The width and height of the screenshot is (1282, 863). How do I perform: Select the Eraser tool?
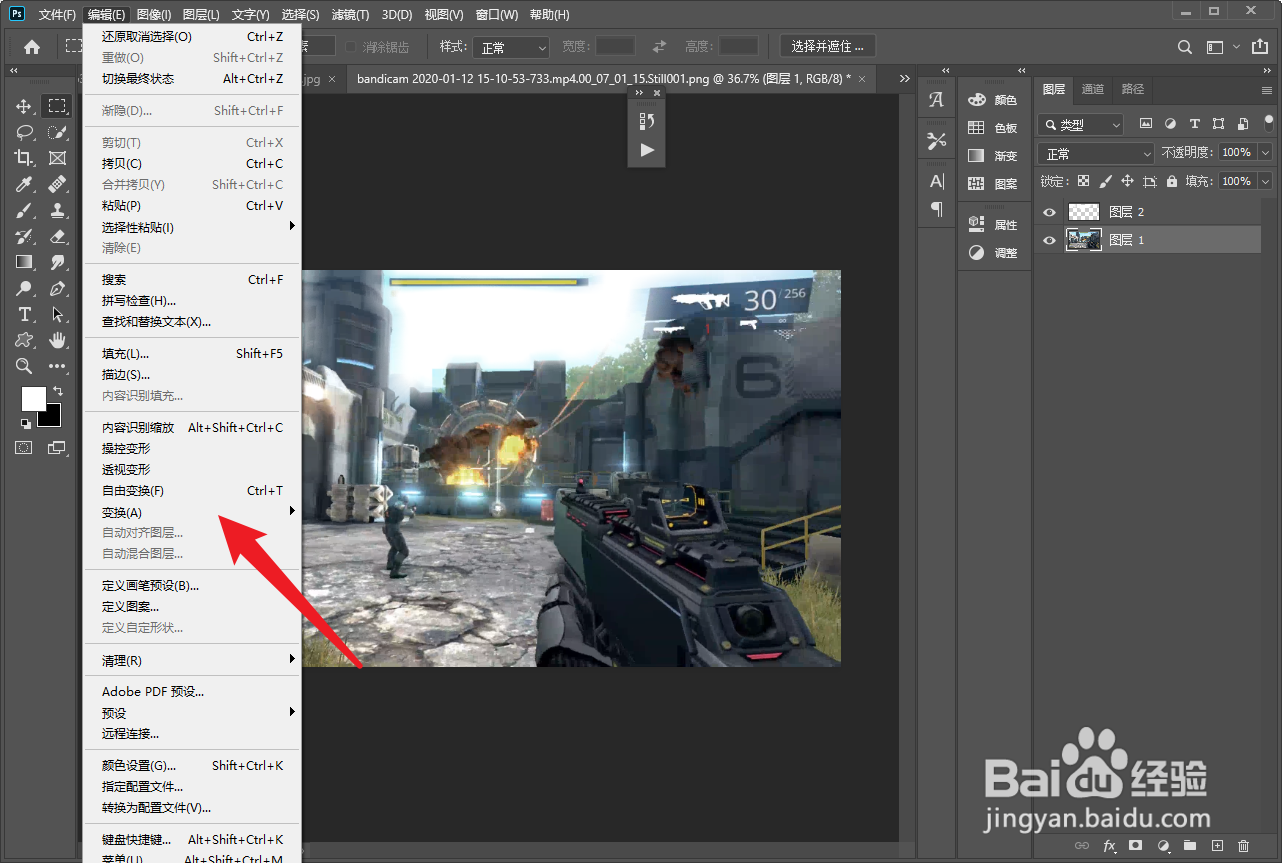coord(57,236)
